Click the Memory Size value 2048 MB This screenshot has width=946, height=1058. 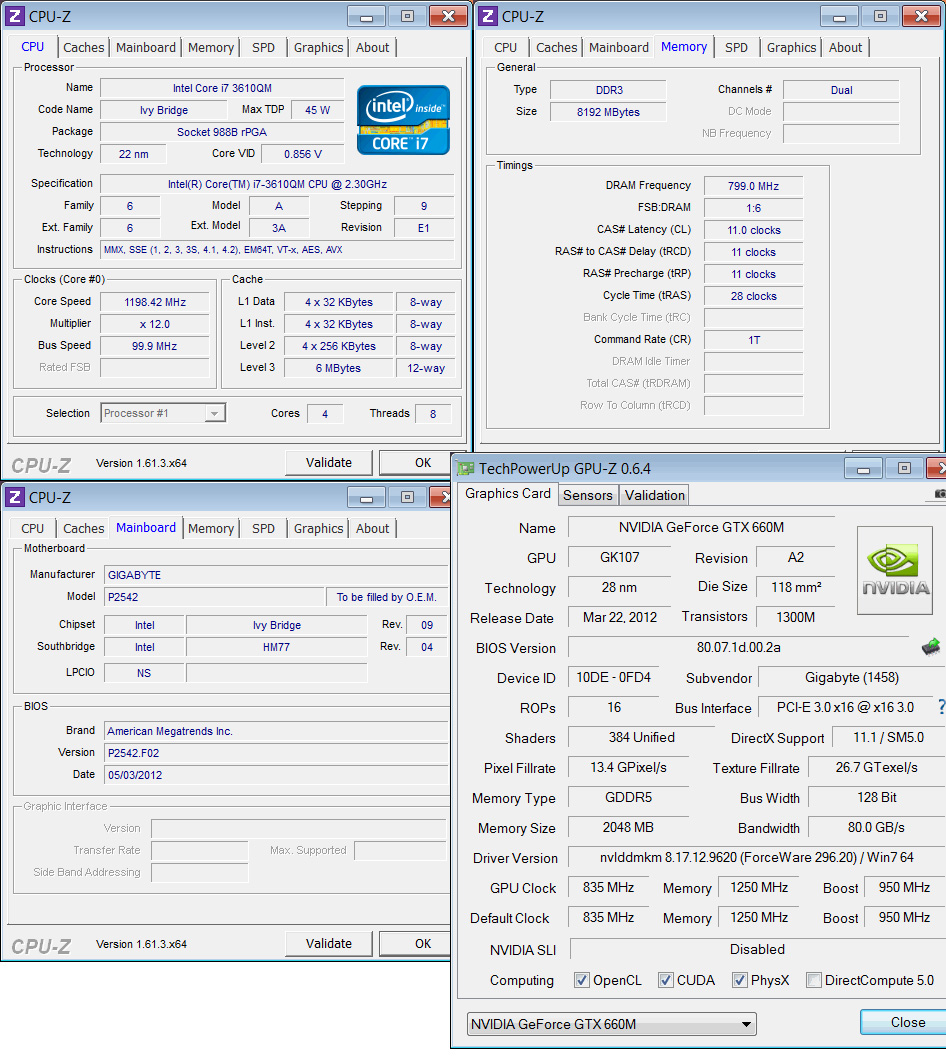coord(628,827)
